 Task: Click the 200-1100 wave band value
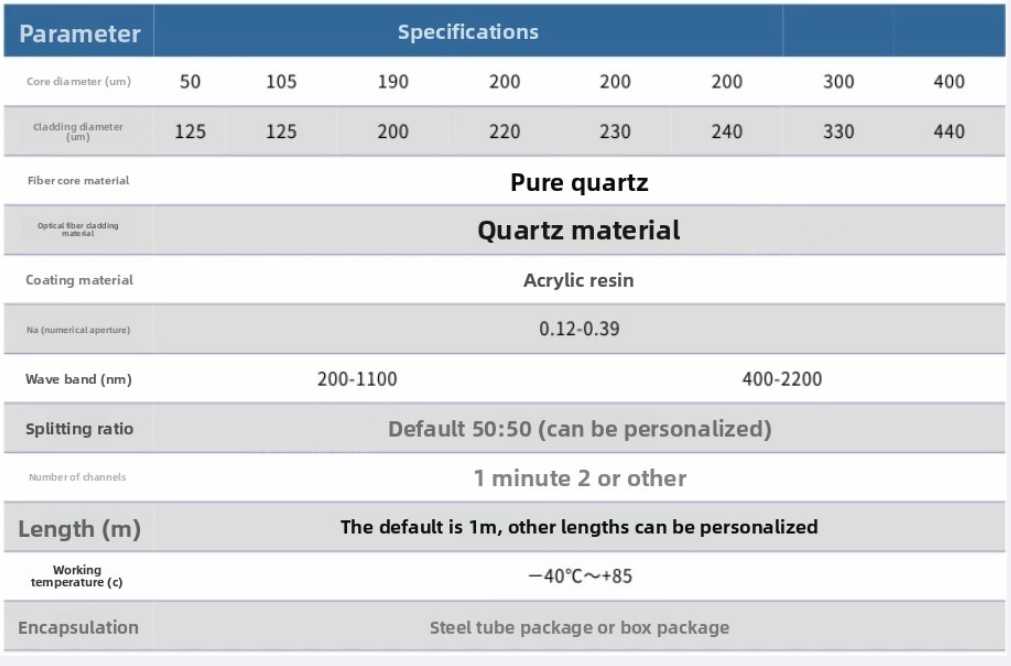(x=357, y=379)
